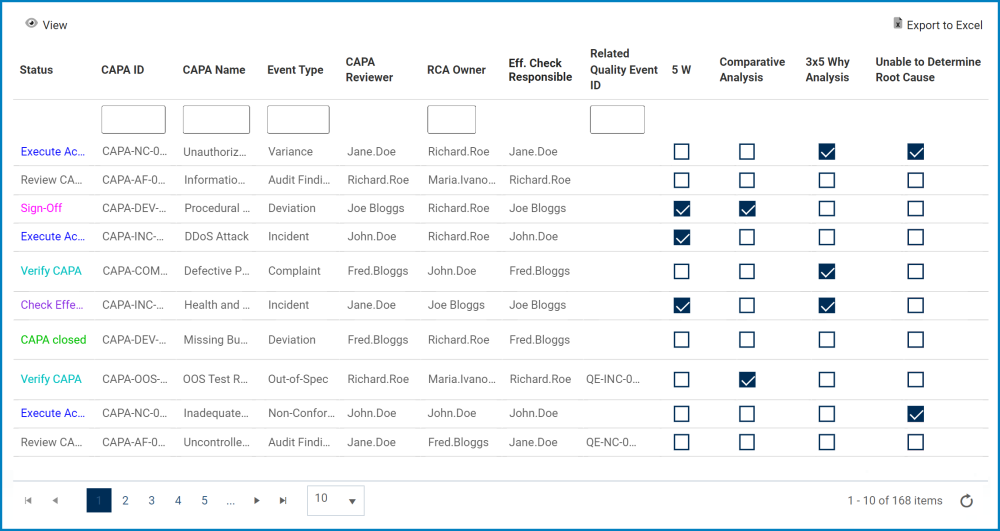
Task: Open the CAPA closed status link
Action: tap(53, 340)
